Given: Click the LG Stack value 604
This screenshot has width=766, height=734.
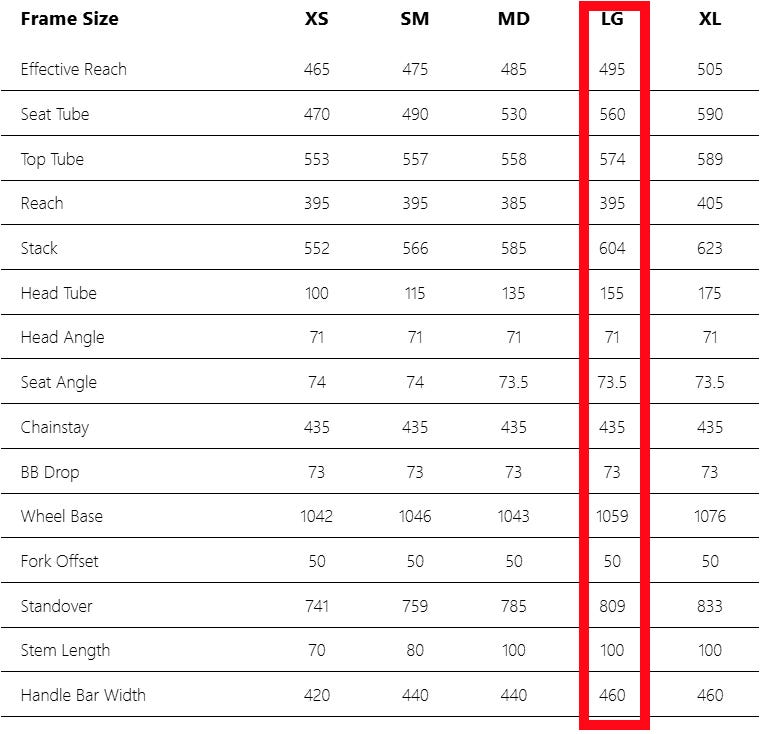Looking at the screenshot, I should pos(612,248).
